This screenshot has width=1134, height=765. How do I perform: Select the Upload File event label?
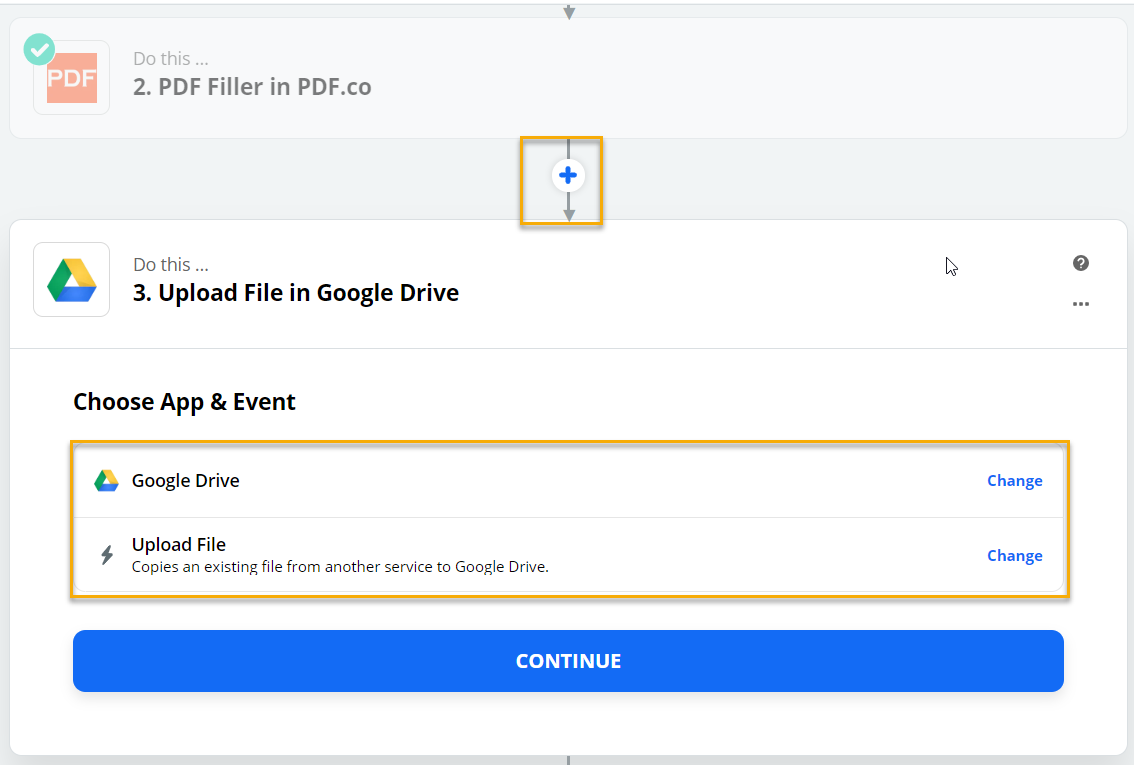click(x=179, y=544)
